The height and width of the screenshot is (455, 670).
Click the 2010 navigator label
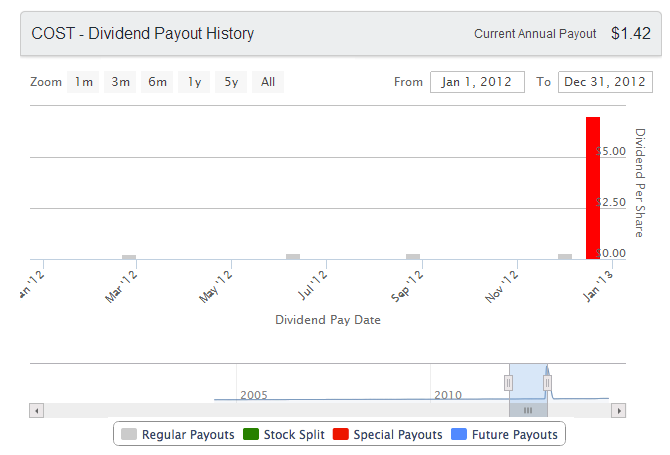pos(448,395)
